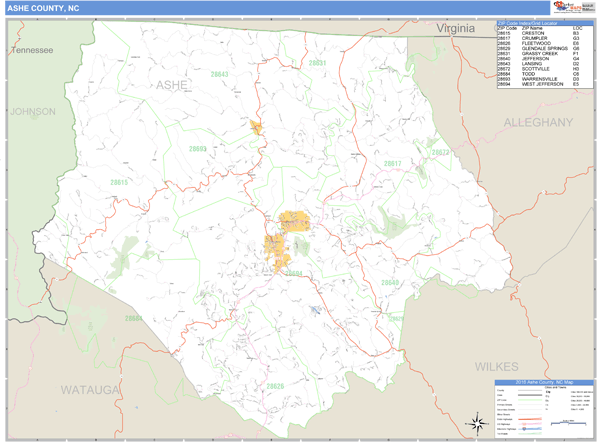Click the ZIP code 28617 map label
The image size is (600, 442).
tap(392, 163)
